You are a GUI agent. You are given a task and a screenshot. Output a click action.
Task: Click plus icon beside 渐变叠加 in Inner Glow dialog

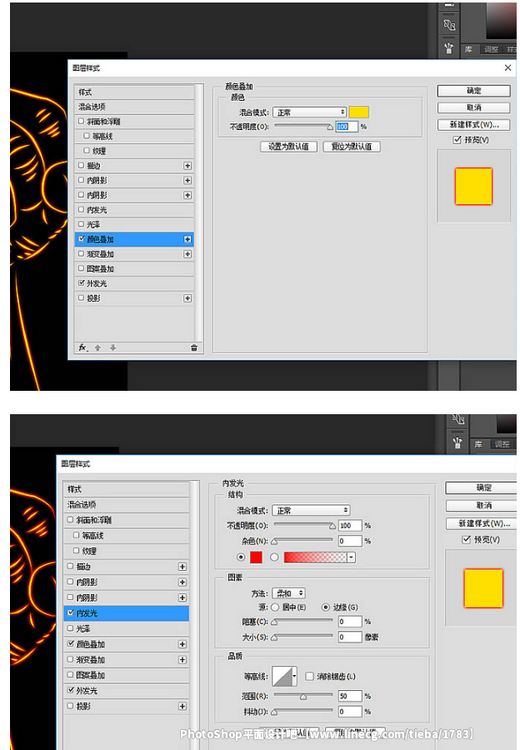(x=182, y=660)
